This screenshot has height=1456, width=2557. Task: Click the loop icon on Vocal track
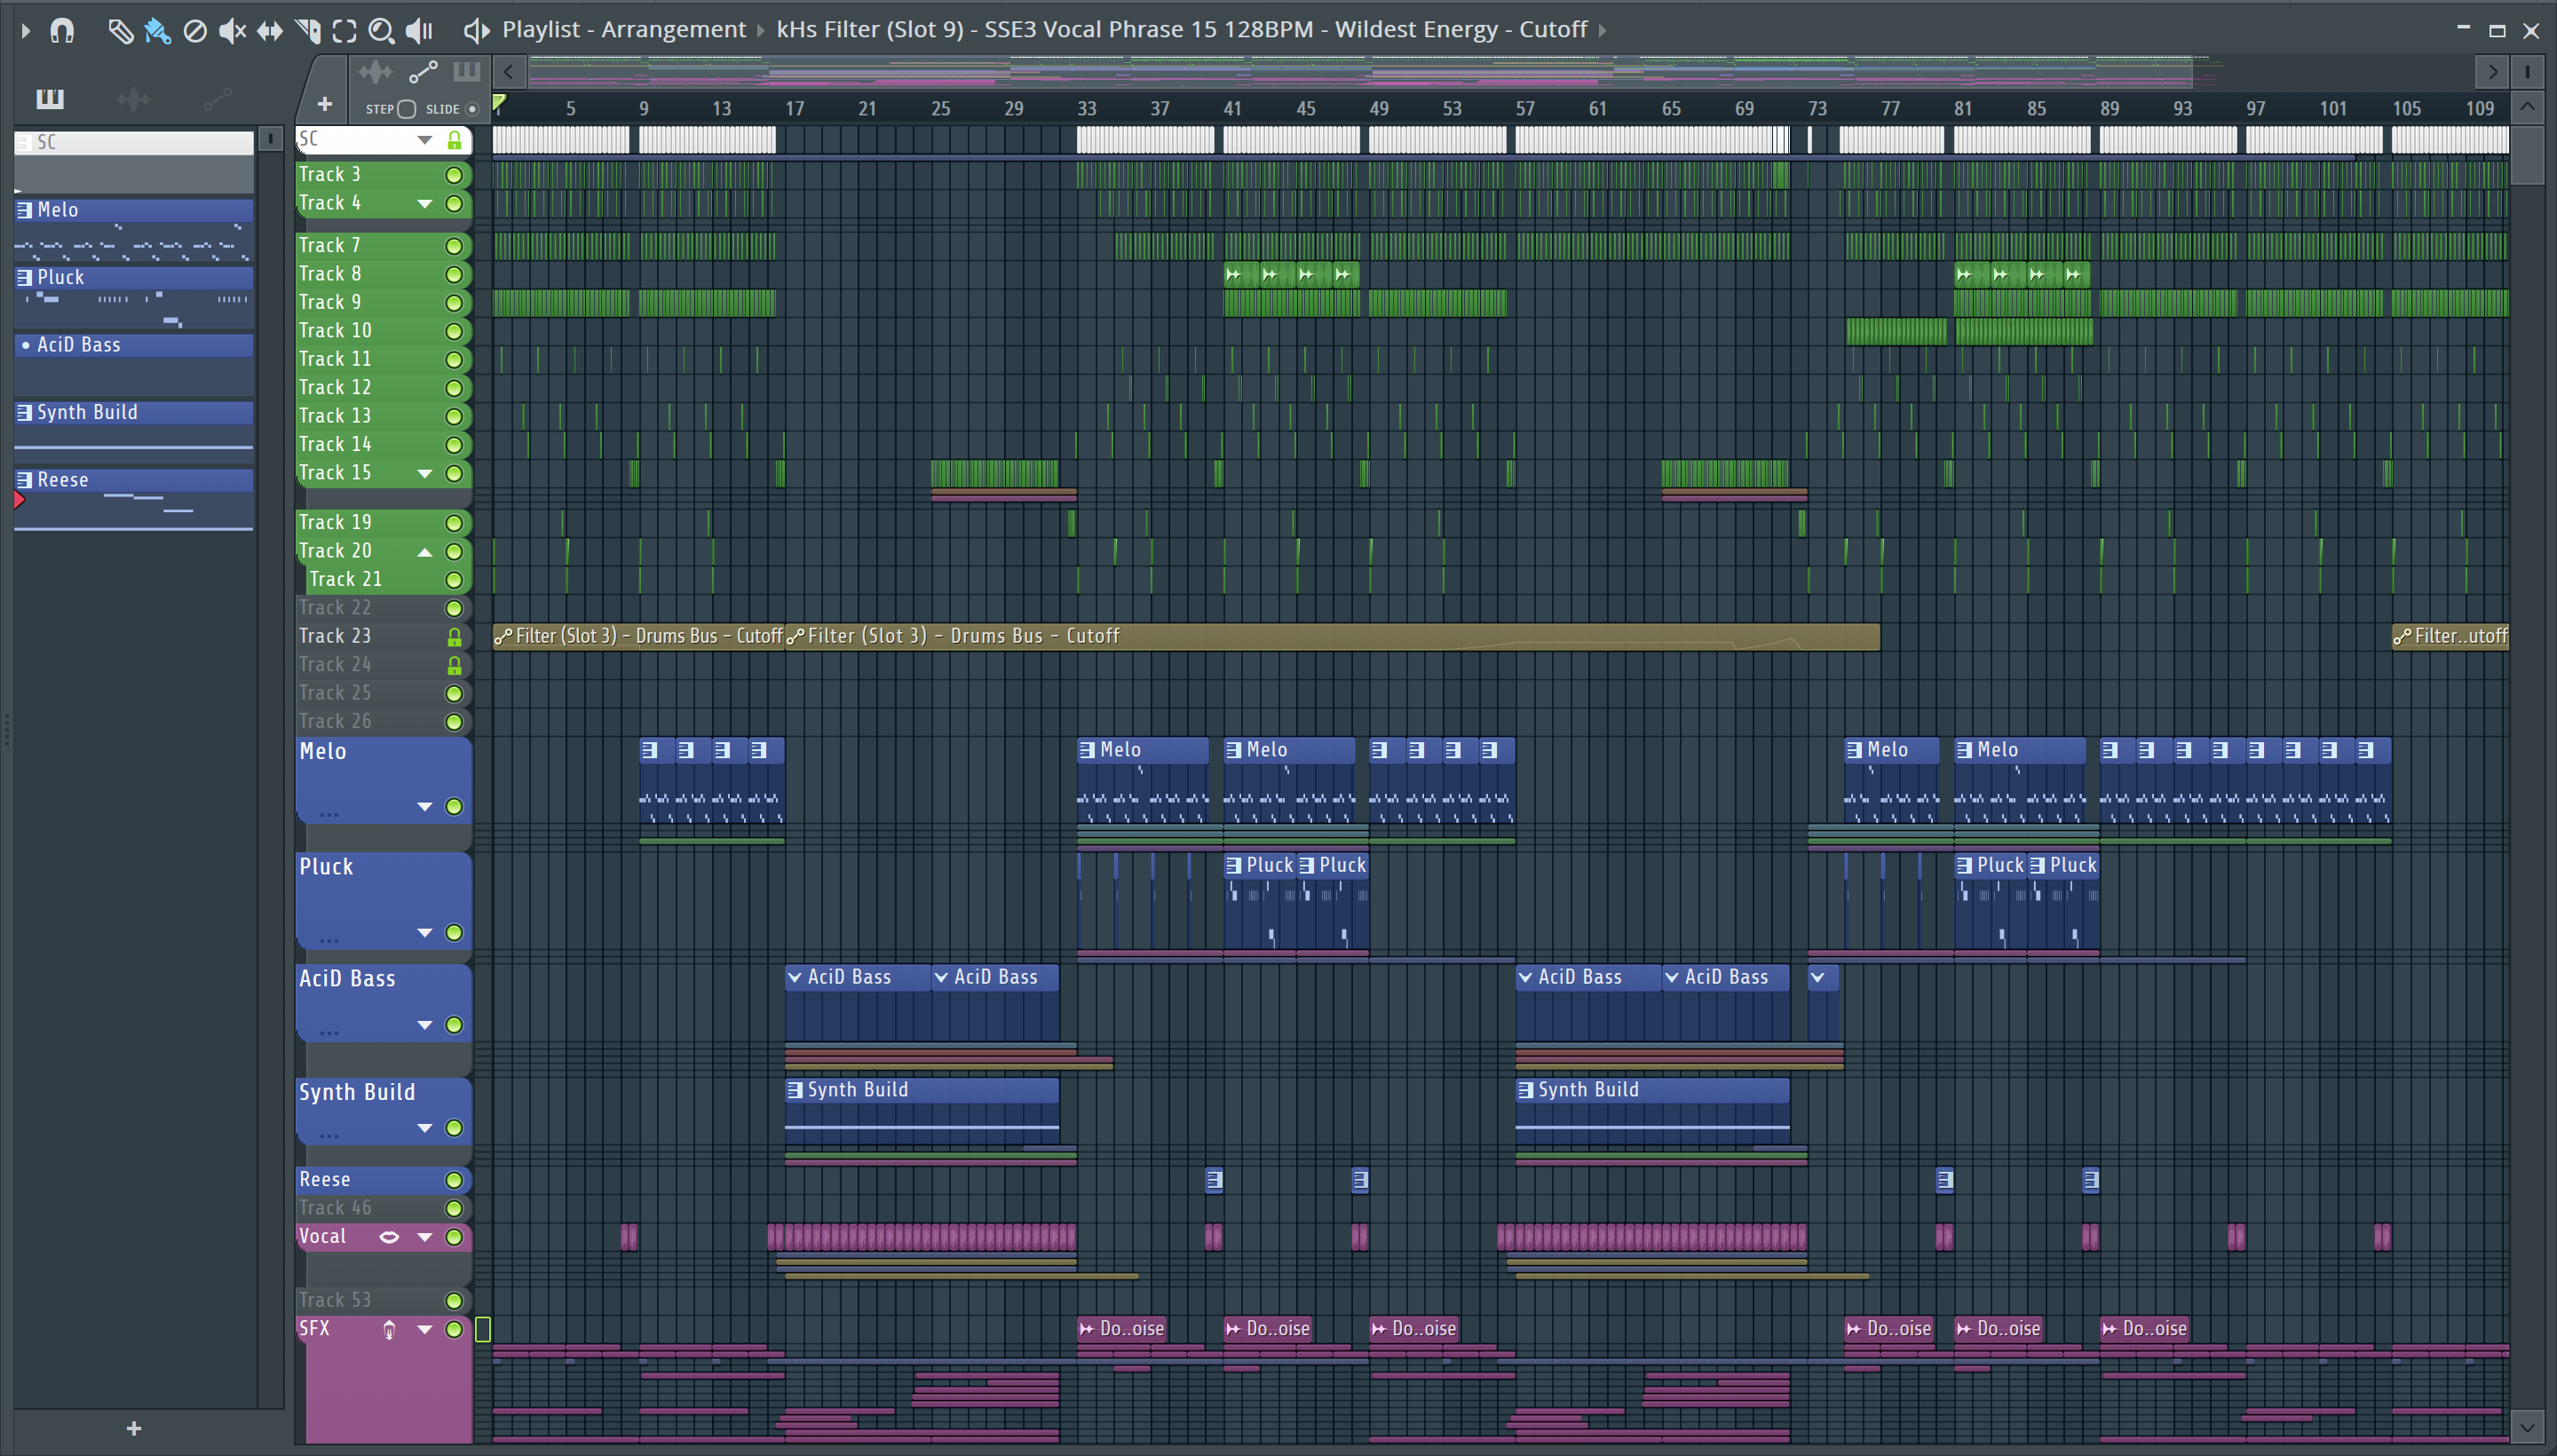(389, 1237)
